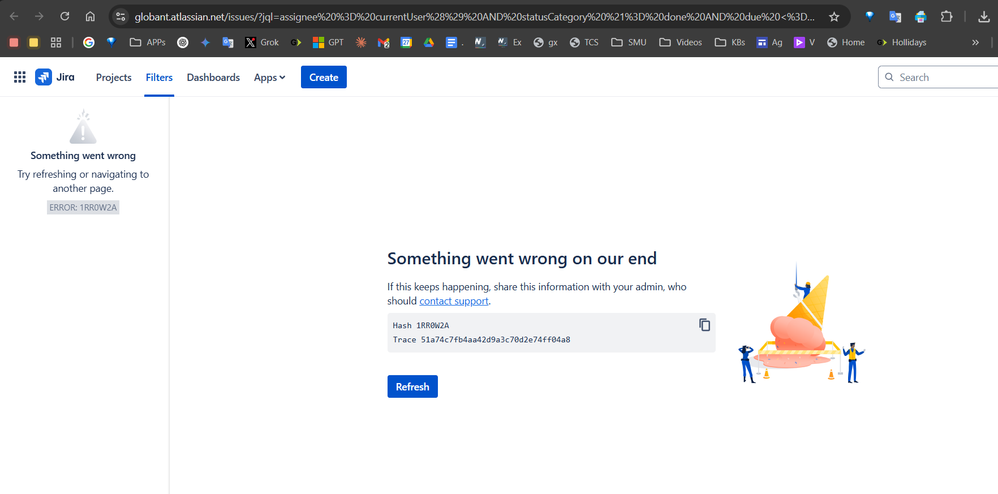Open browser Downloads icon

(983, 17)
